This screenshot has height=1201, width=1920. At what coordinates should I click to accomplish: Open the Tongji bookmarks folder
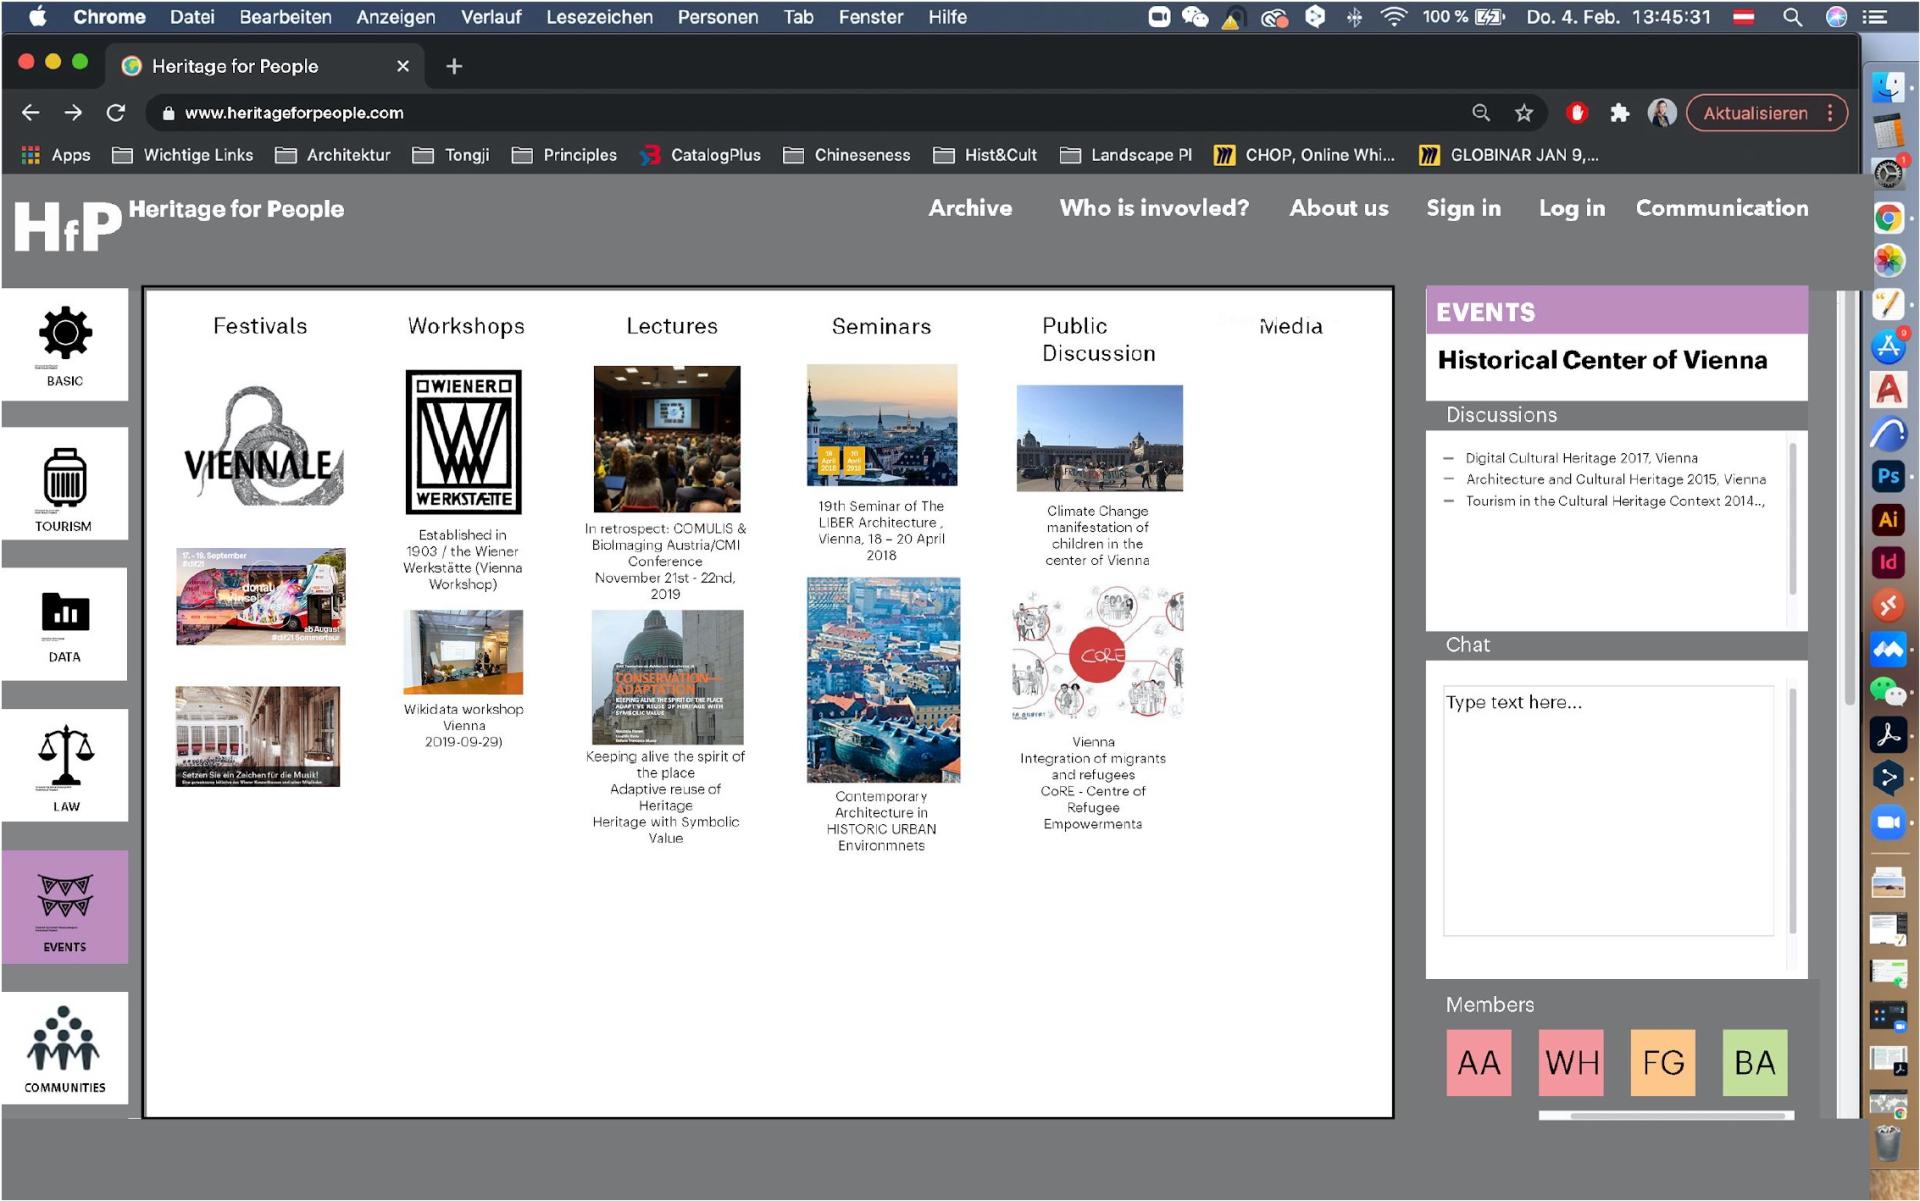click(x=452, y=155)
